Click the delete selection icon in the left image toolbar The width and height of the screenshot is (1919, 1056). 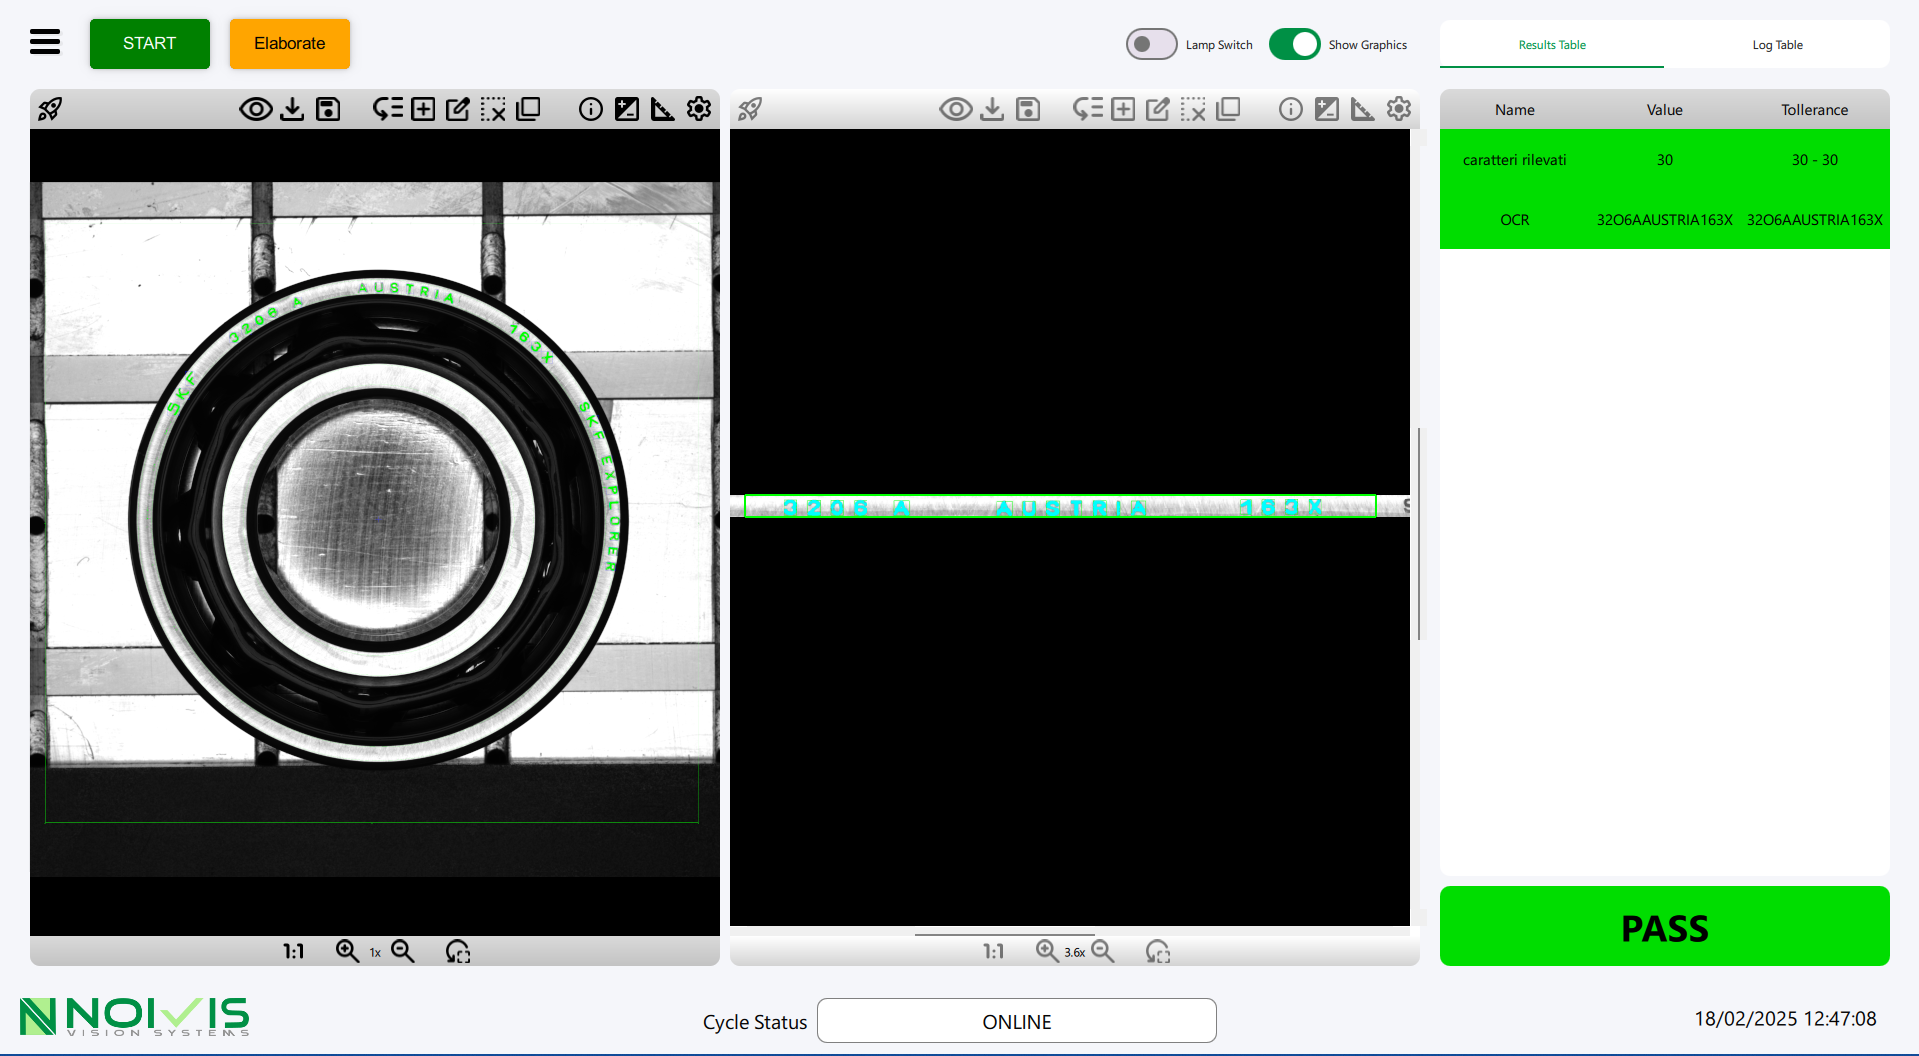[x=493, y=109]
